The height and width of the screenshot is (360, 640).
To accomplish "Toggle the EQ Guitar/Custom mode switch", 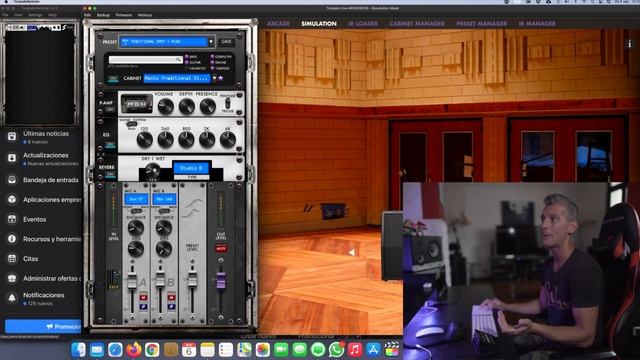I will coord(131,124).
